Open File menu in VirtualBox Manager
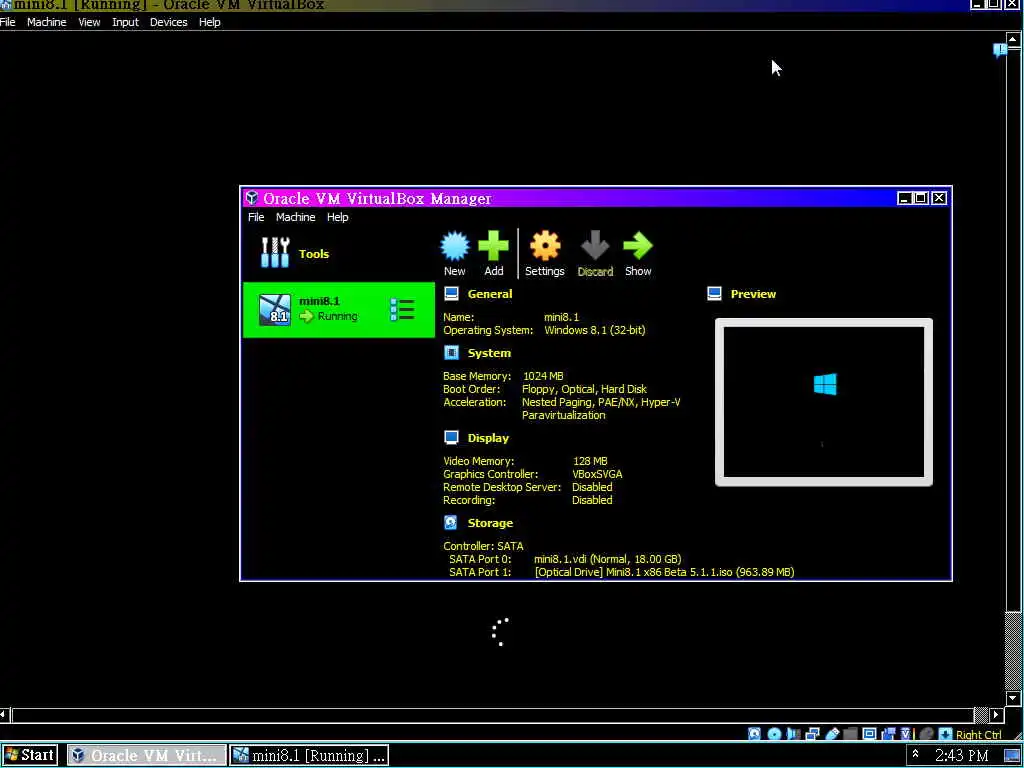This screenshot has height=768, width=1024. pyautogui.click(x=256, y=217)
